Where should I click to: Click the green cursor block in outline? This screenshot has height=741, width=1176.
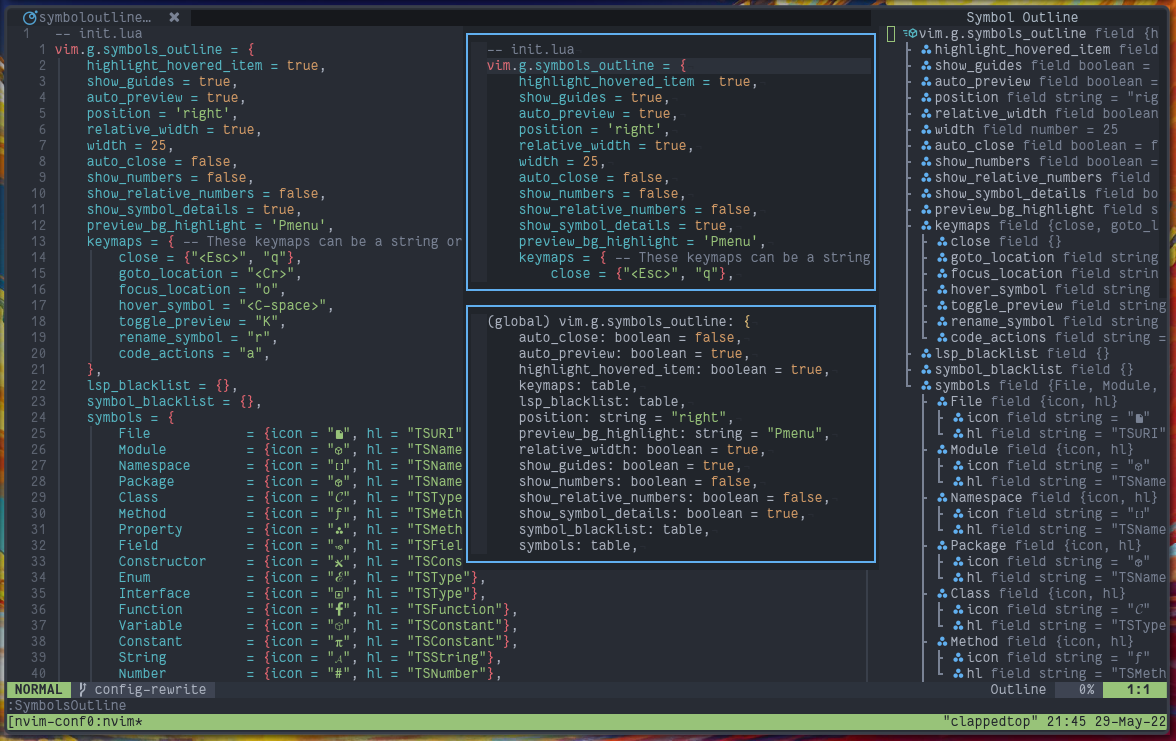890,33
